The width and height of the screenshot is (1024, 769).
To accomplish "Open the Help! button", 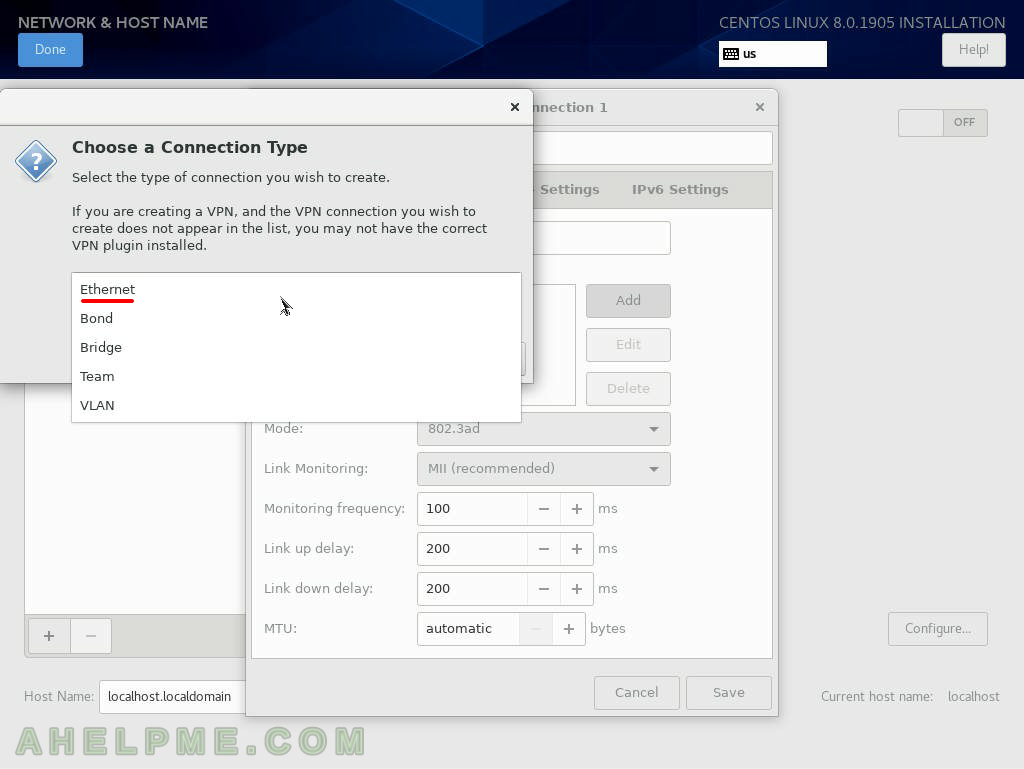I will pyautogui.click(x=973, y=50).
